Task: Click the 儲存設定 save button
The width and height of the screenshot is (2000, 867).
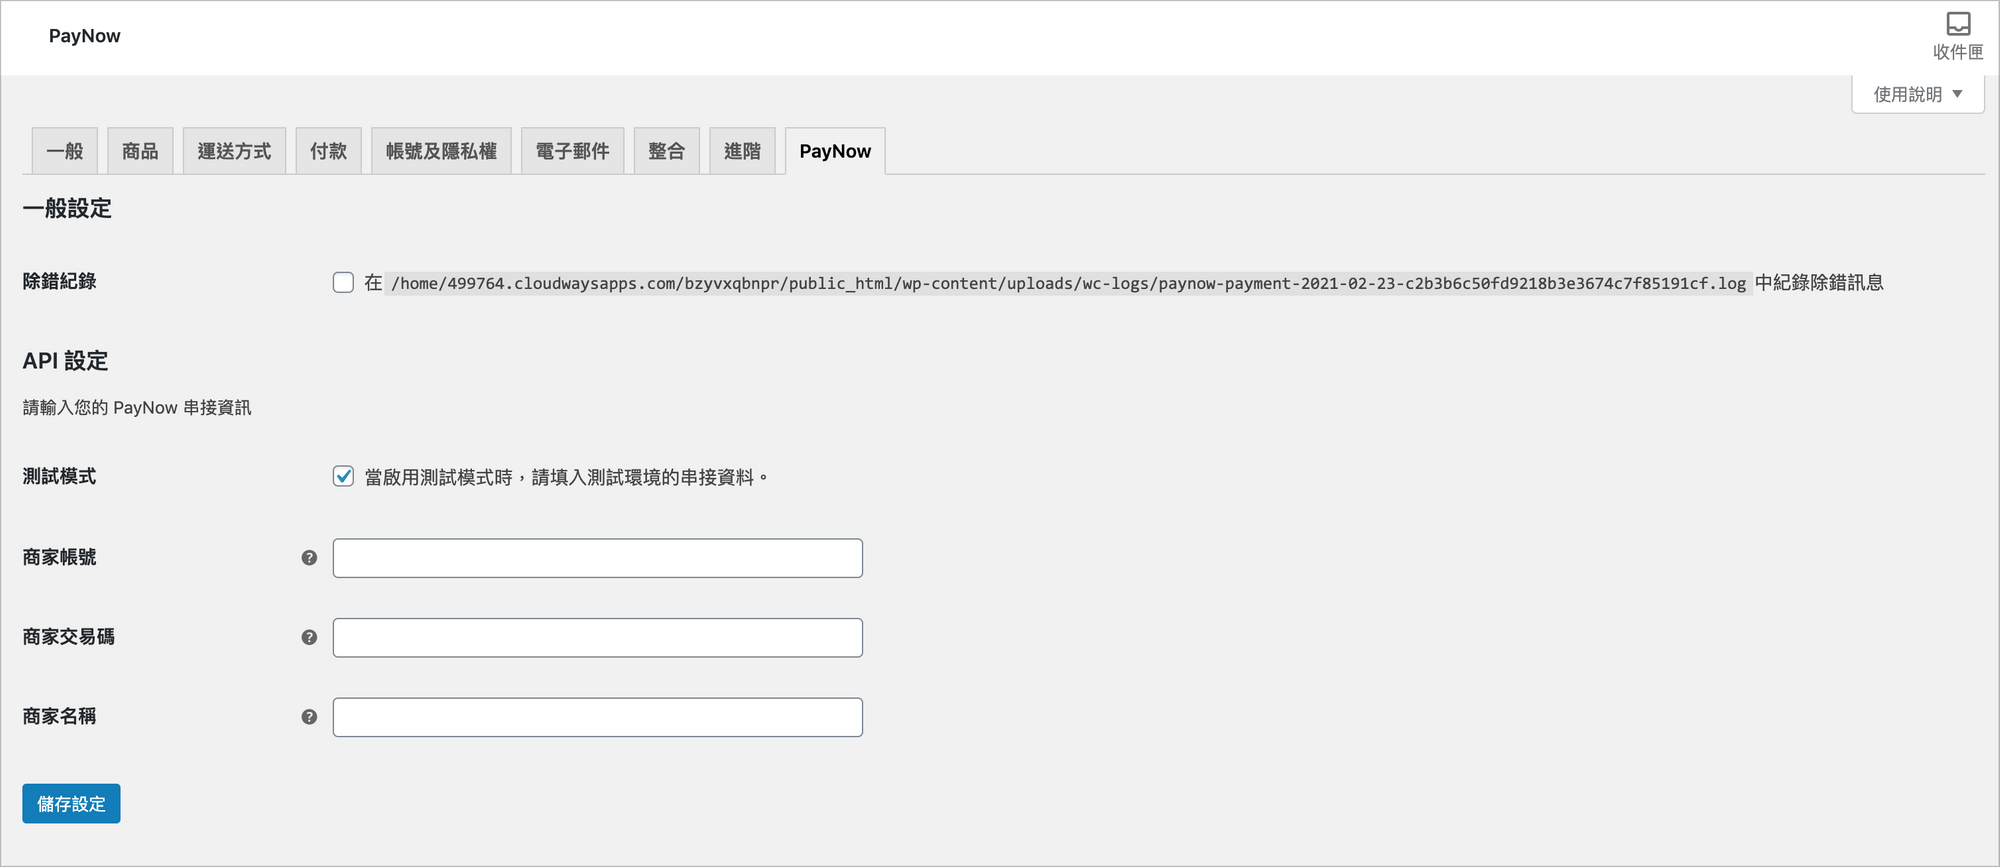Action: [x=71, y=804]
